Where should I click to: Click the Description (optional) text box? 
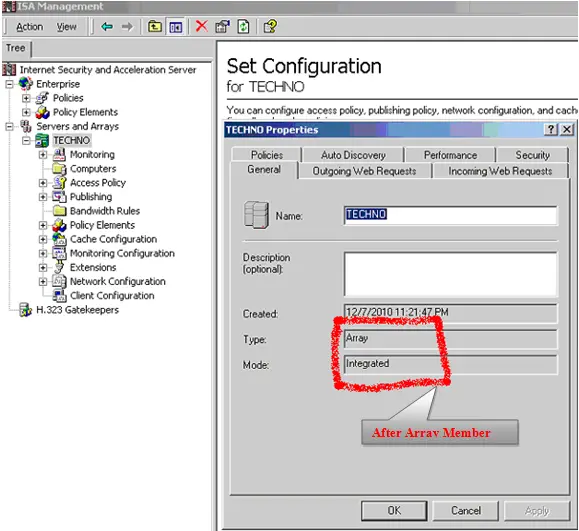click(450, 274)
